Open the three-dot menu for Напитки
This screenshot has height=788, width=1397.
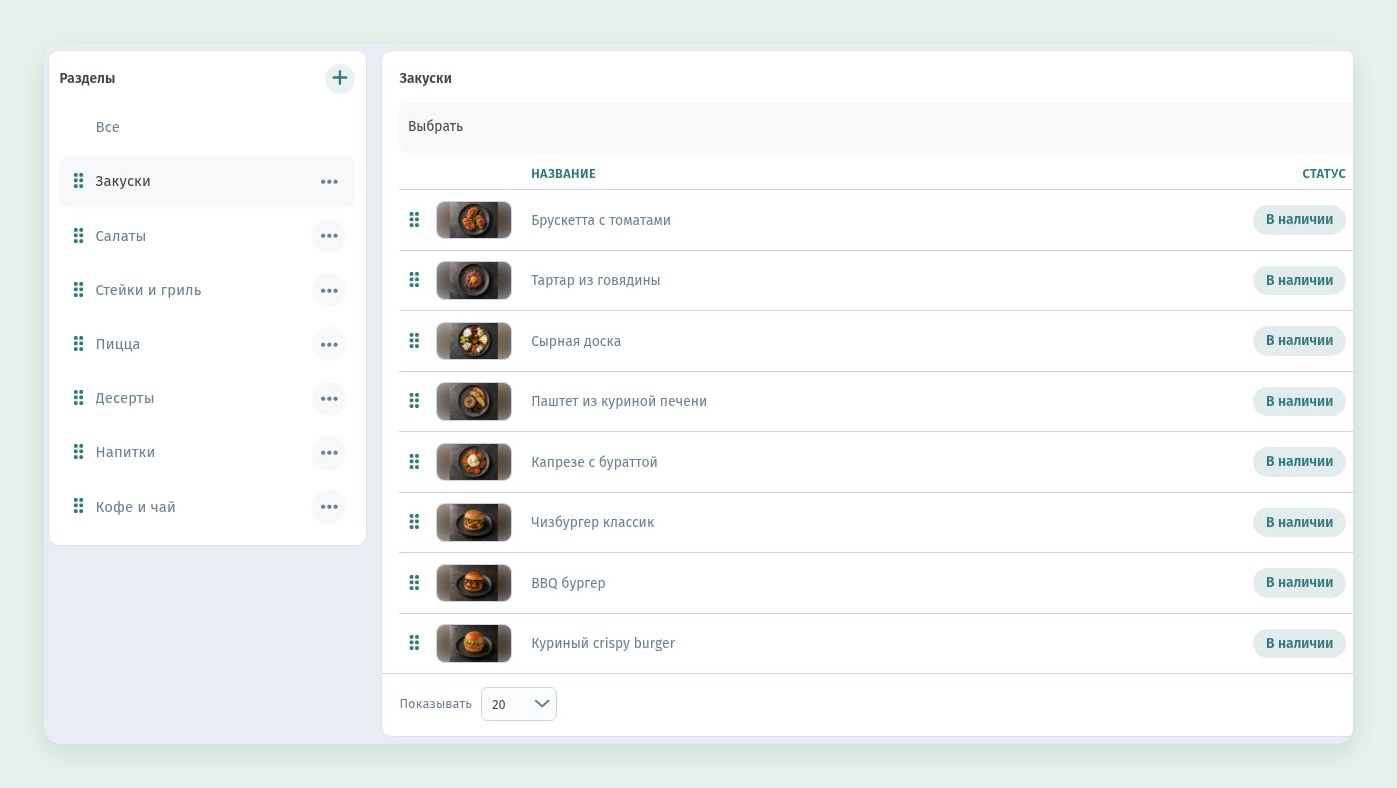pos(329,452)
